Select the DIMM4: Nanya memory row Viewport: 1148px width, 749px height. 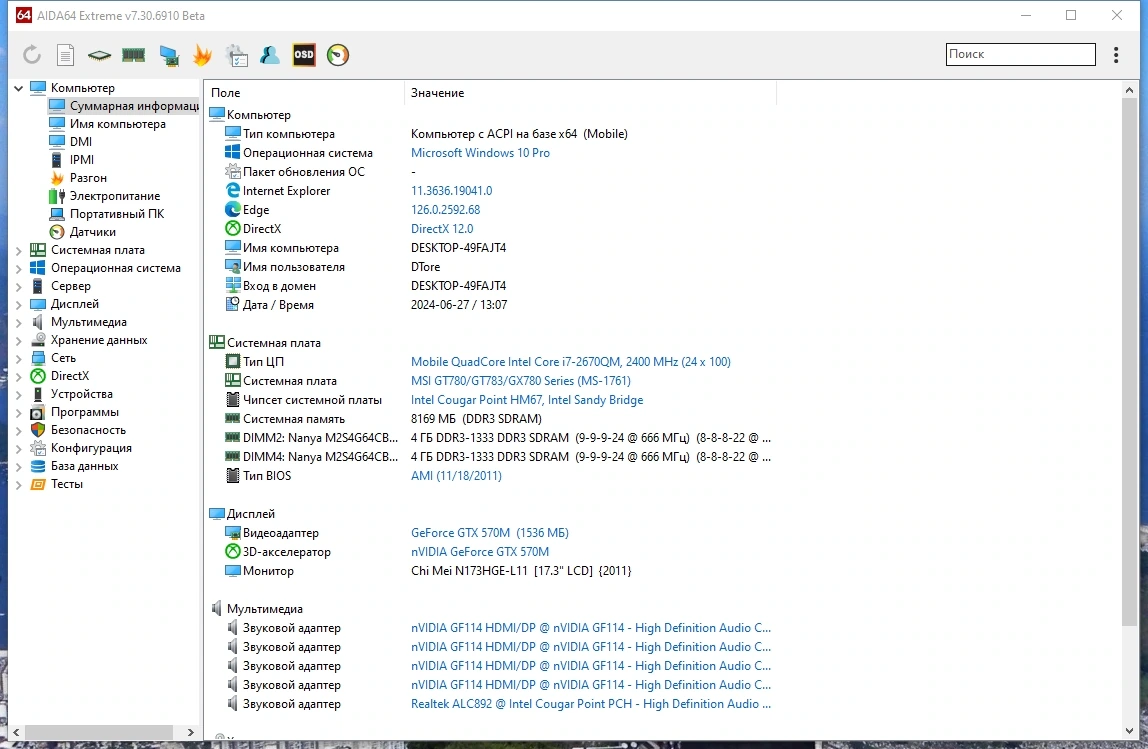[x=491, y=457]
